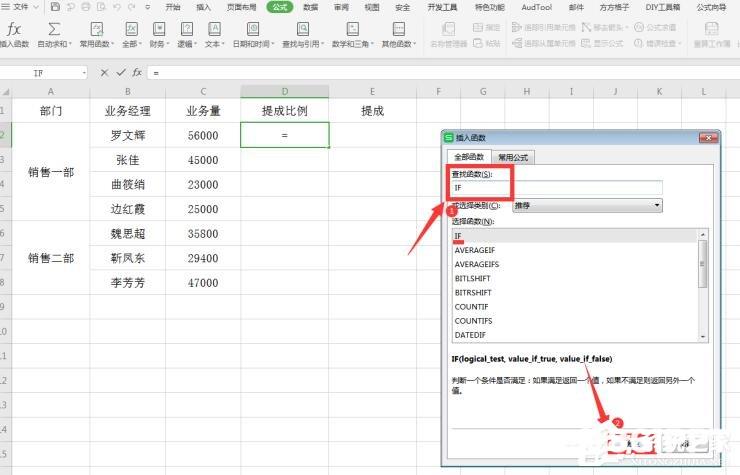Click the formula bar input area
Image resolution: width=740 pixels, height=475 pixels.
[444, 73]
